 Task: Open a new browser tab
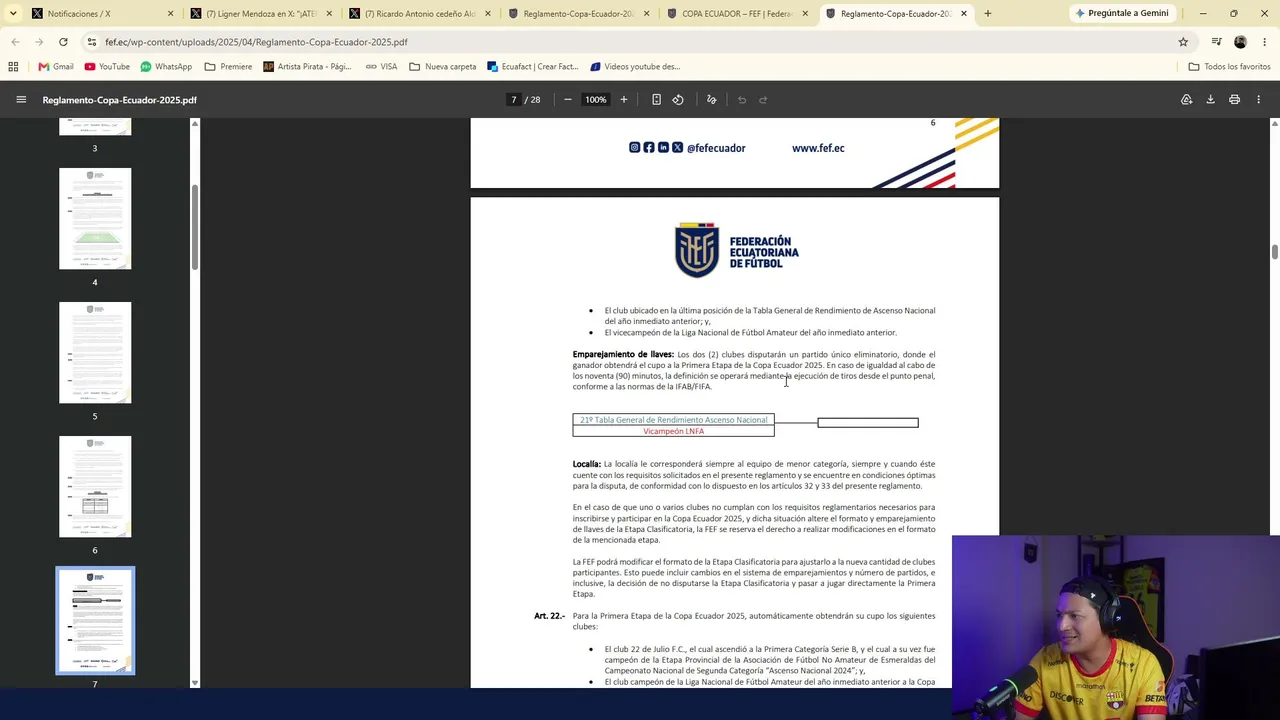pyautogui.click(x=987, y=14)
